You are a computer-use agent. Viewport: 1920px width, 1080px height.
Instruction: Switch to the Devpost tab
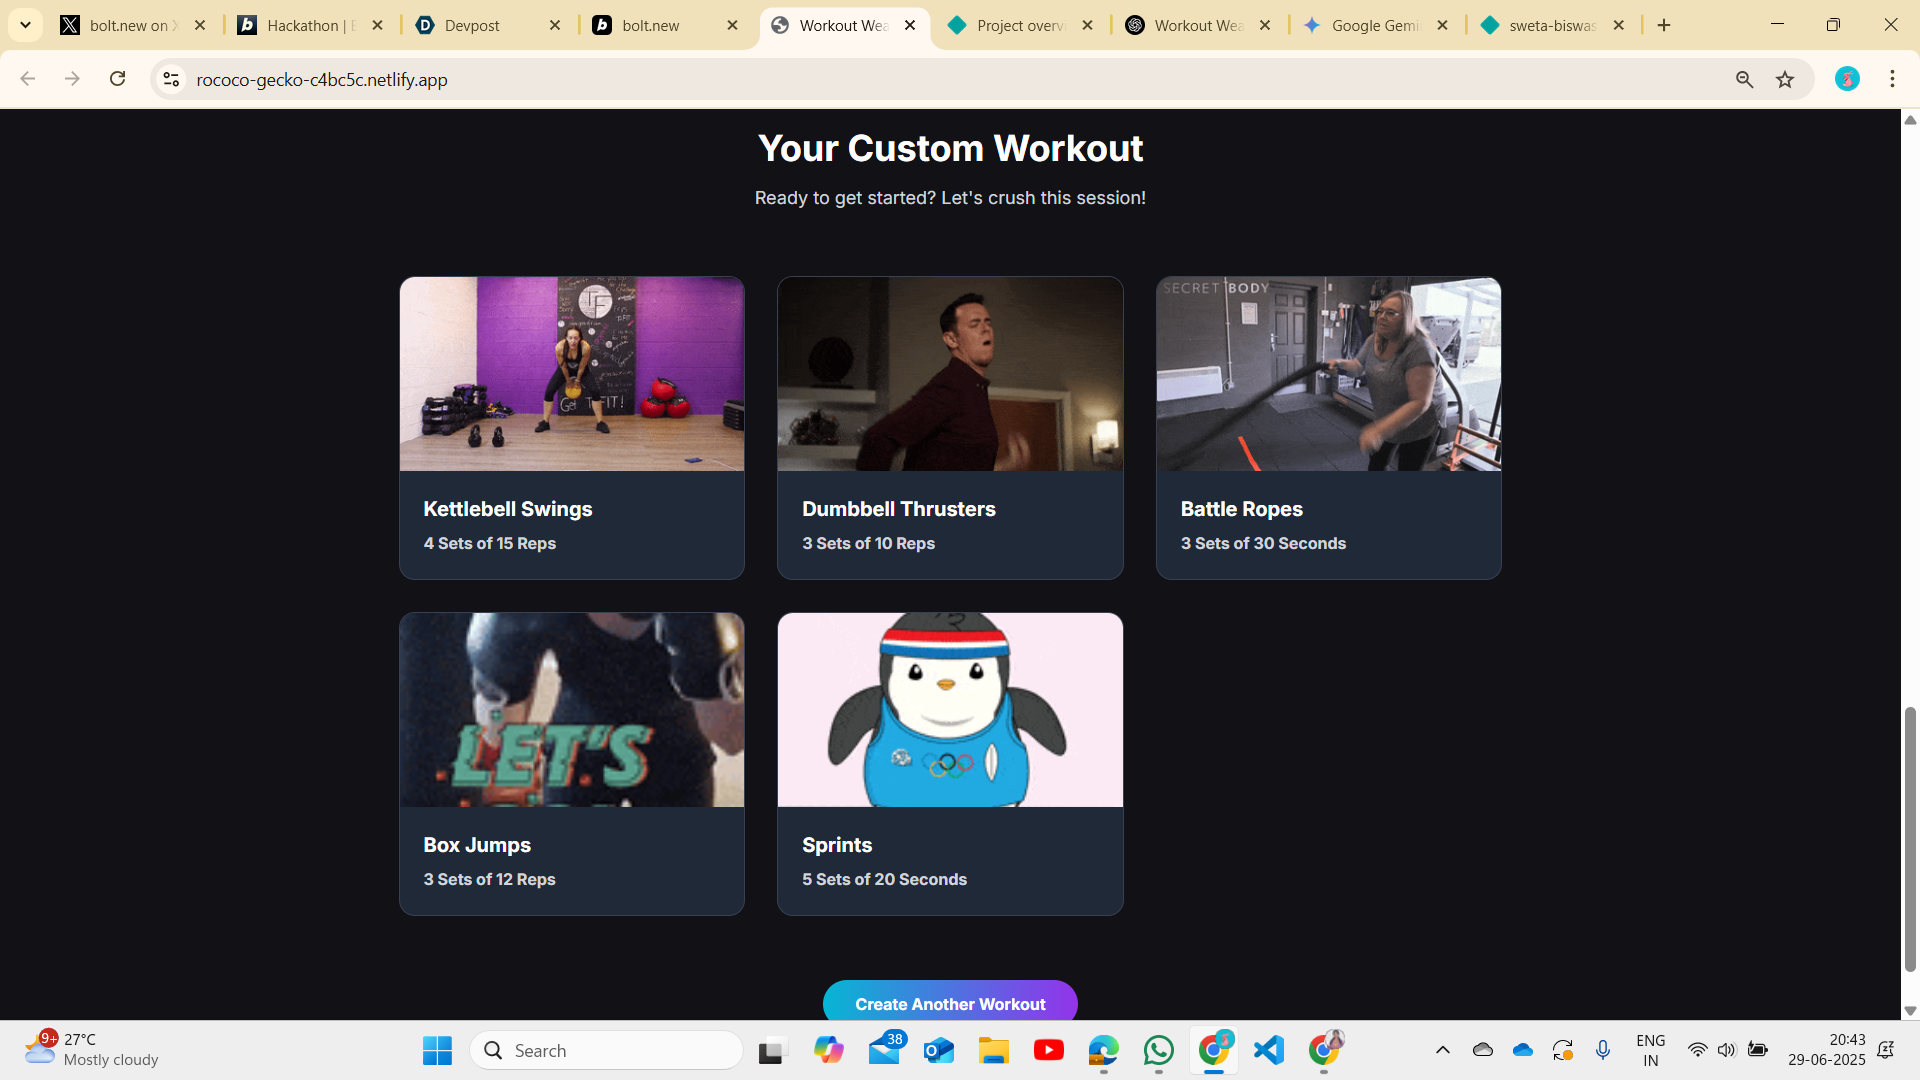pos(472,25)
